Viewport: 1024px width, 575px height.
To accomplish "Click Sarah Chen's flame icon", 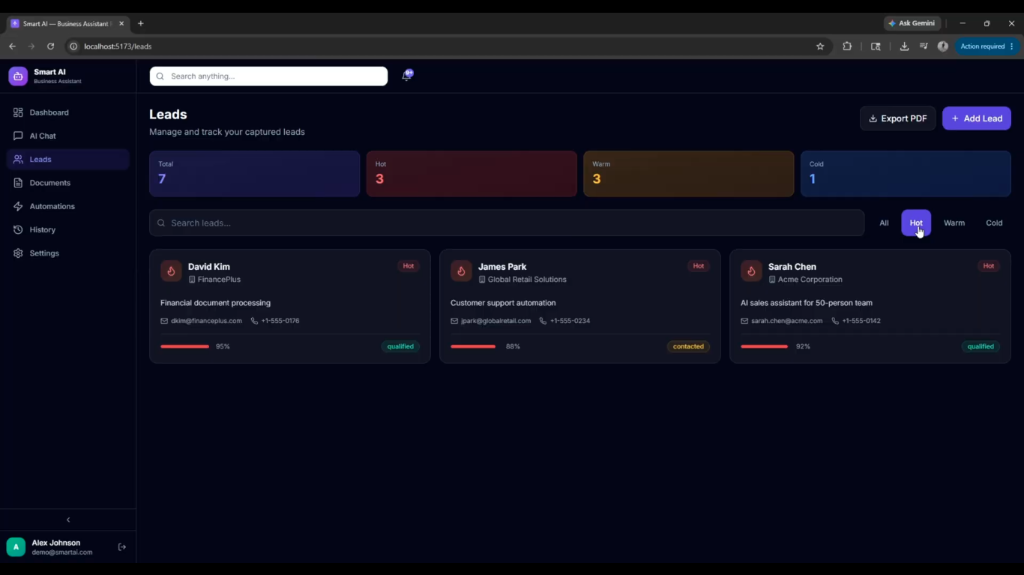I will point(751,271).
